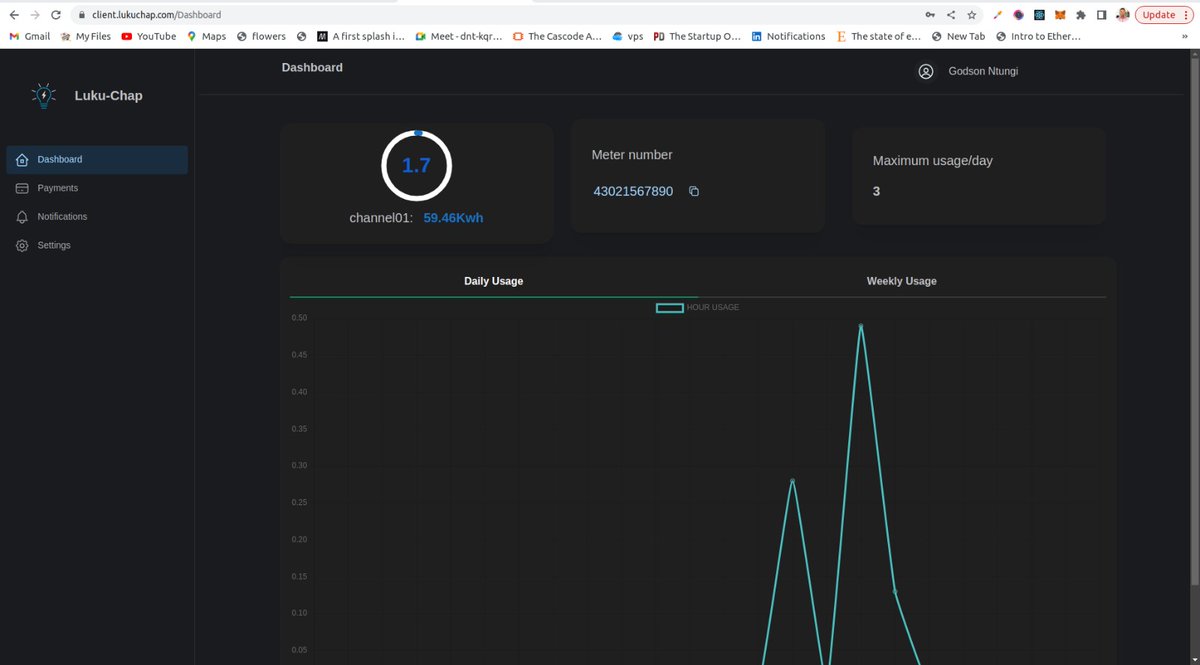Image resolution: width=1200 pixels, height=665 pixels.
Task: Click the circular 1.7 usage gauge
Action: point(416,166)
